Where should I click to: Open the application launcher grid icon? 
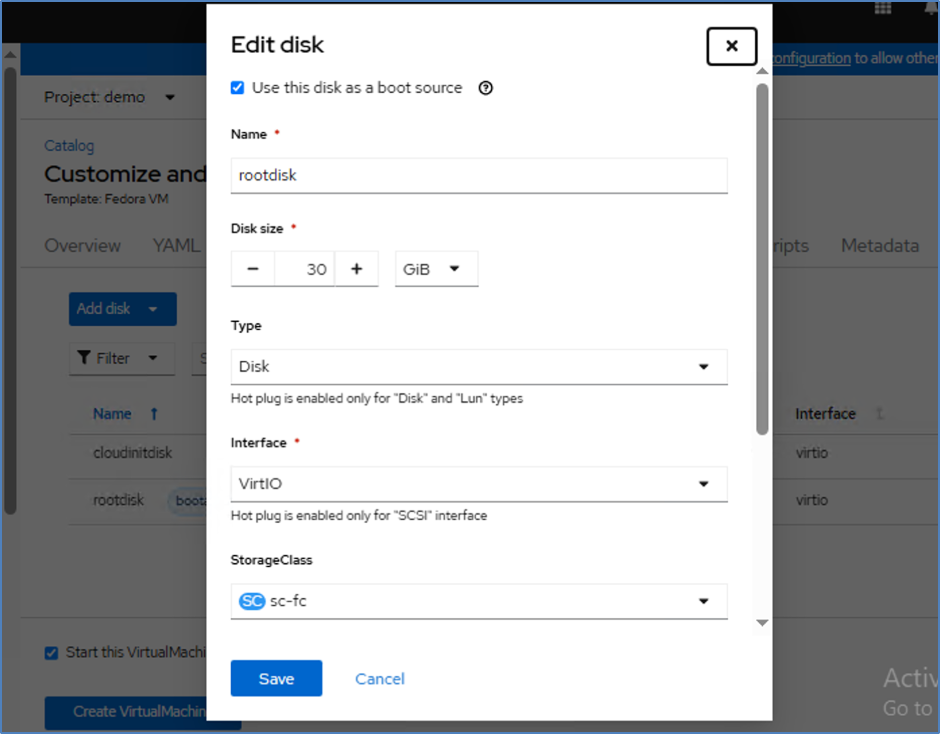[x=883, y=8]
